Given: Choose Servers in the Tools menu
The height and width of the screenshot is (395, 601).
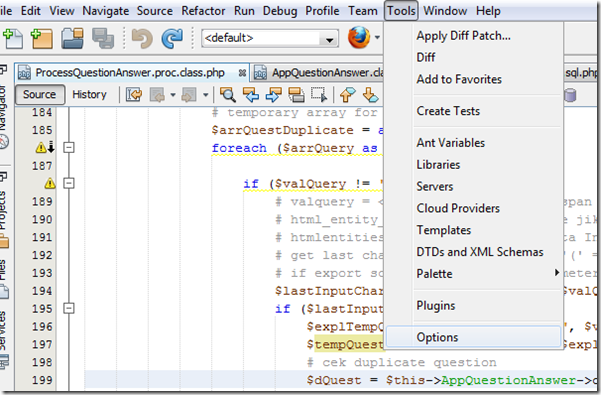Looking at the screenshot, I should (x=474, y=186).
